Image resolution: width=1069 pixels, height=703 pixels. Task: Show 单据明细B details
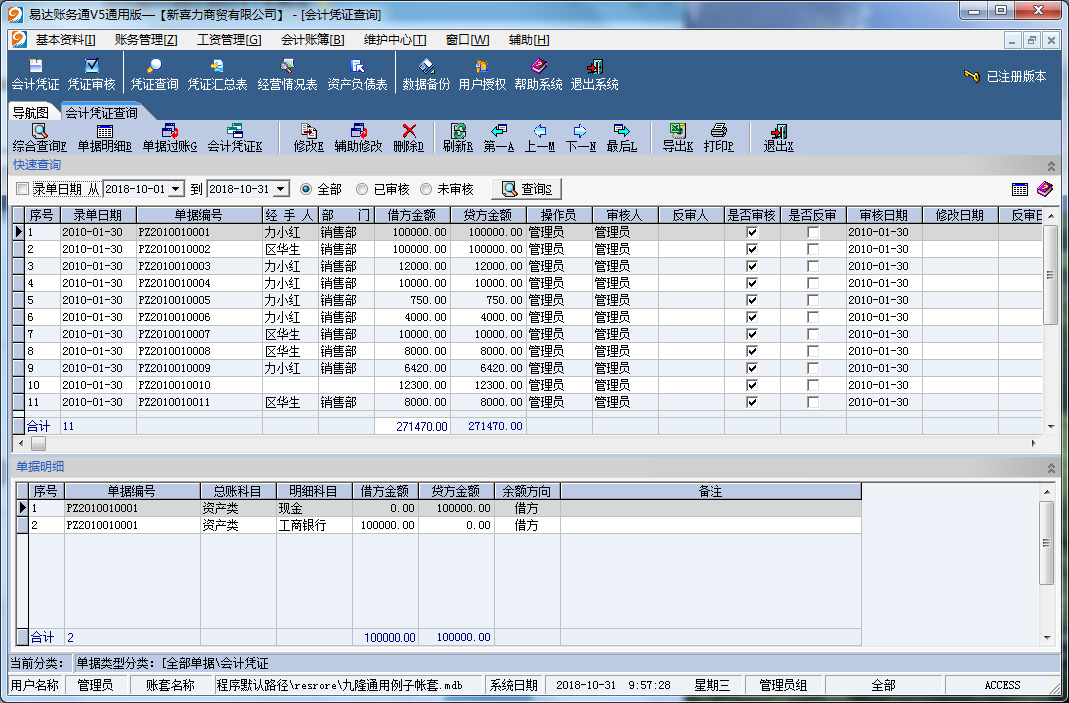[105, 138]
